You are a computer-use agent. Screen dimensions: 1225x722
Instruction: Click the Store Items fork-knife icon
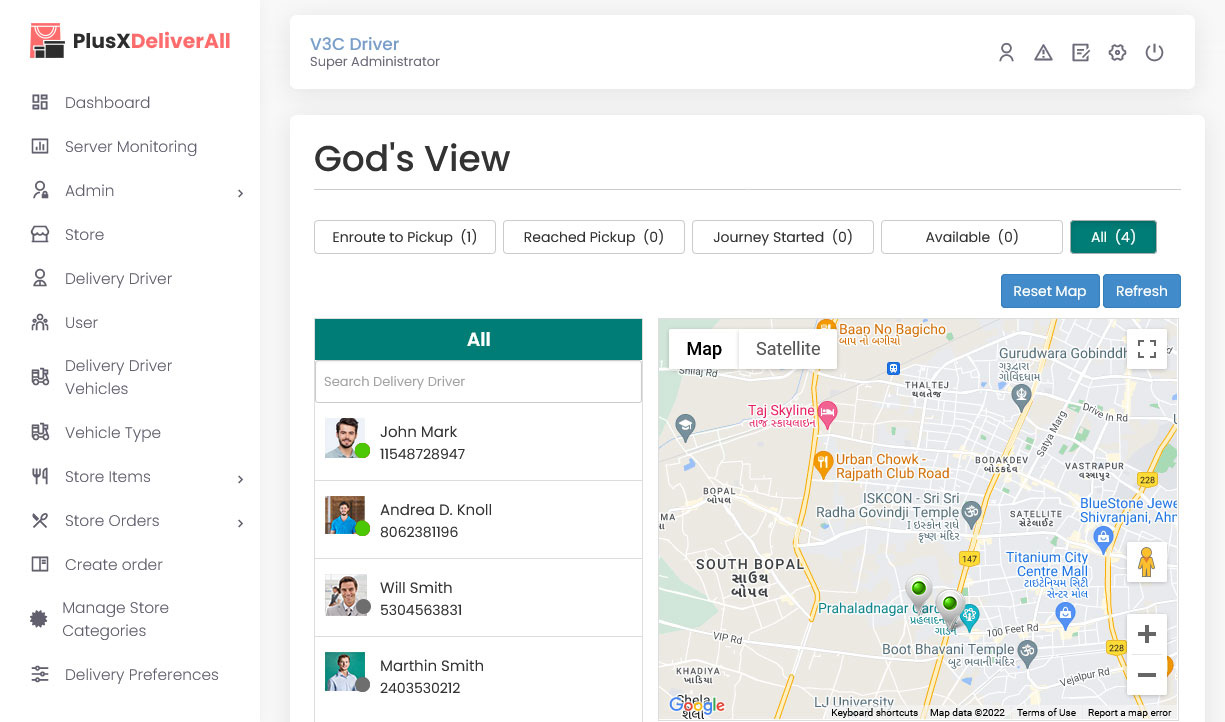40,476
